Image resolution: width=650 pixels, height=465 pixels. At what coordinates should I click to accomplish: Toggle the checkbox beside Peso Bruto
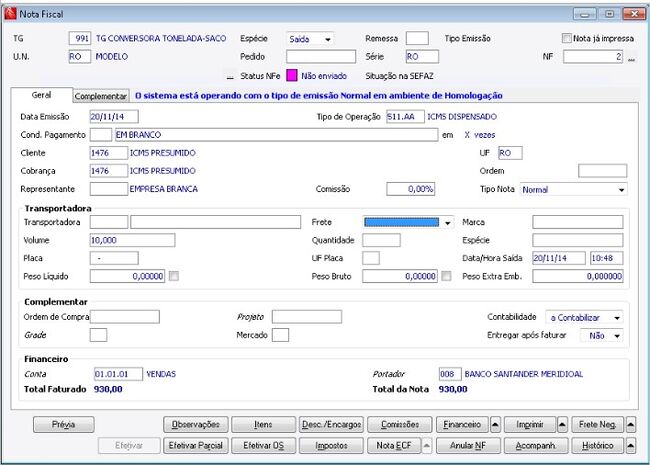tap(446, 276)
